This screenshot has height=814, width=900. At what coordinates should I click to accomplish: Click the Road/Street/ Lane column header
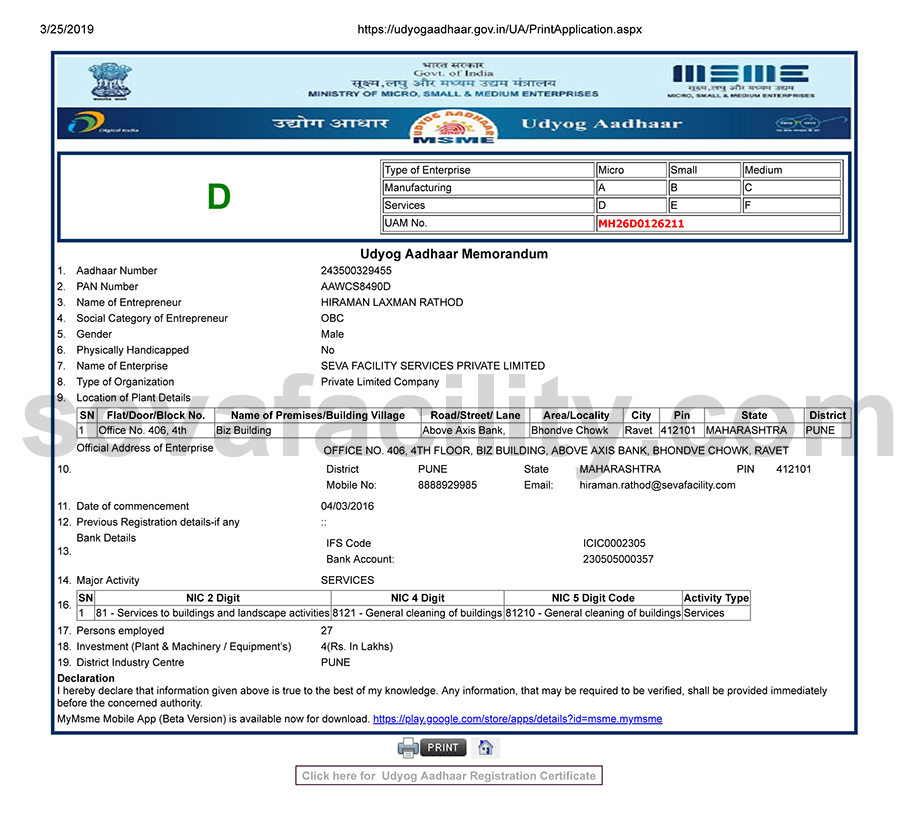[475, 415]
